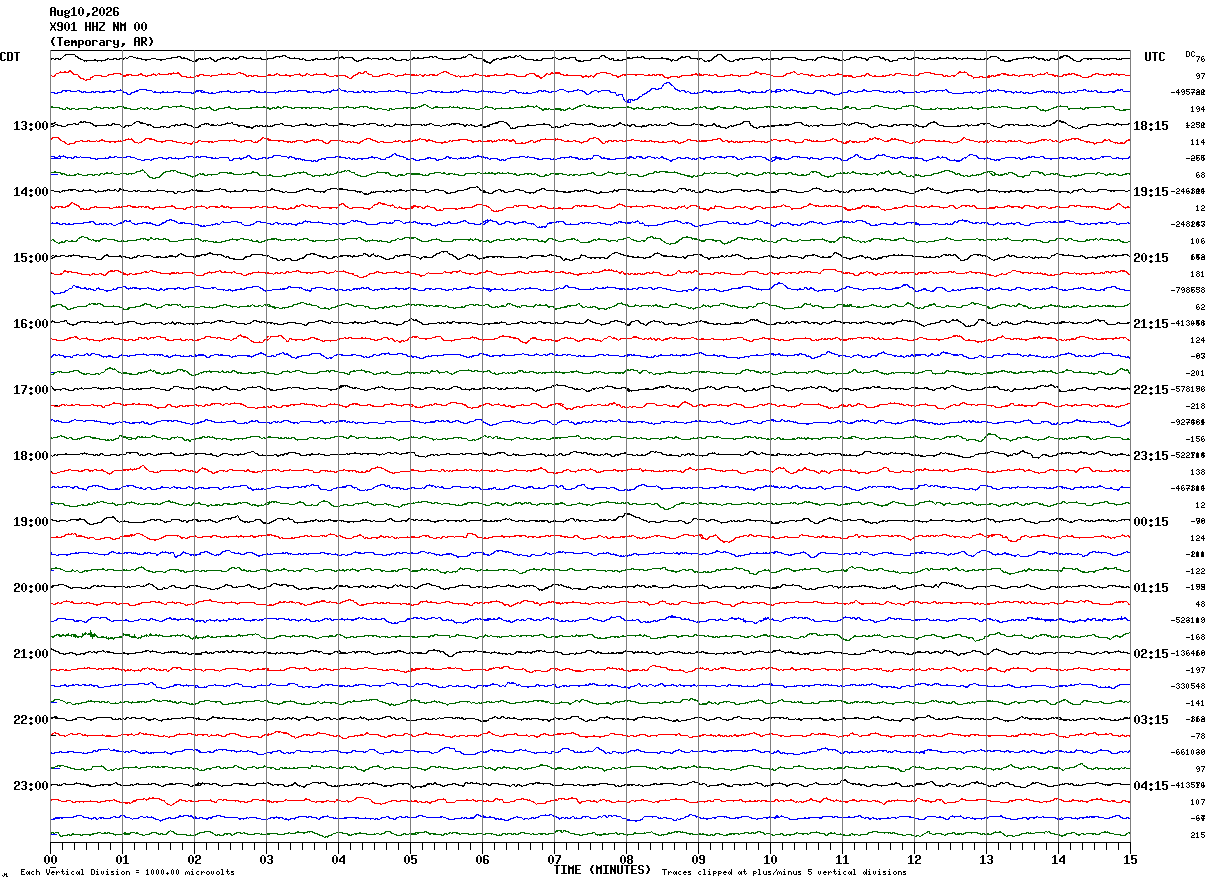Click the 00 minute axis tick label
Image resolution: width=1210 pixels, height=886 pixels.
pyautogui.click(x=51, y=860)
